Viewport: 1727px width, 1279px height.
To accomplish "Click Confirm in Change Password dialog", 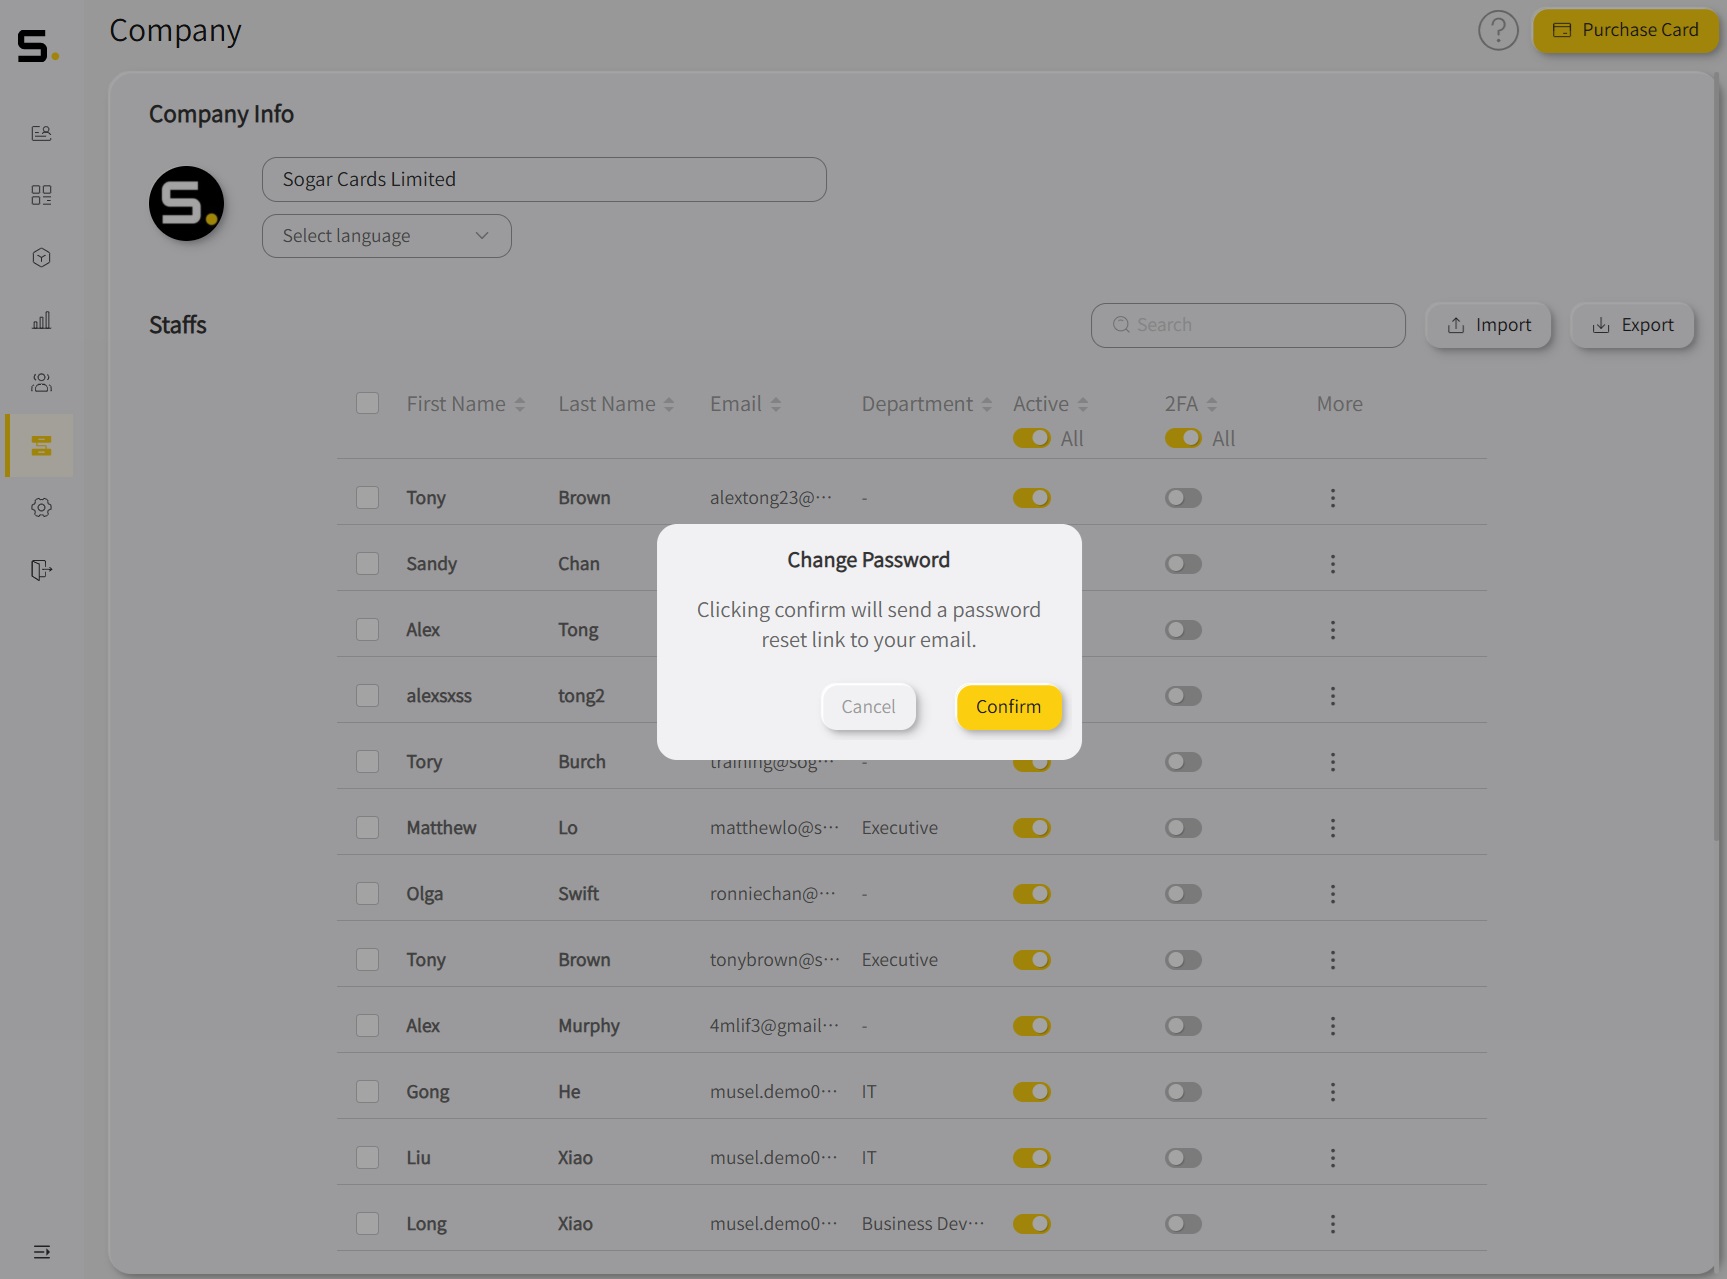I will 1008,707.
